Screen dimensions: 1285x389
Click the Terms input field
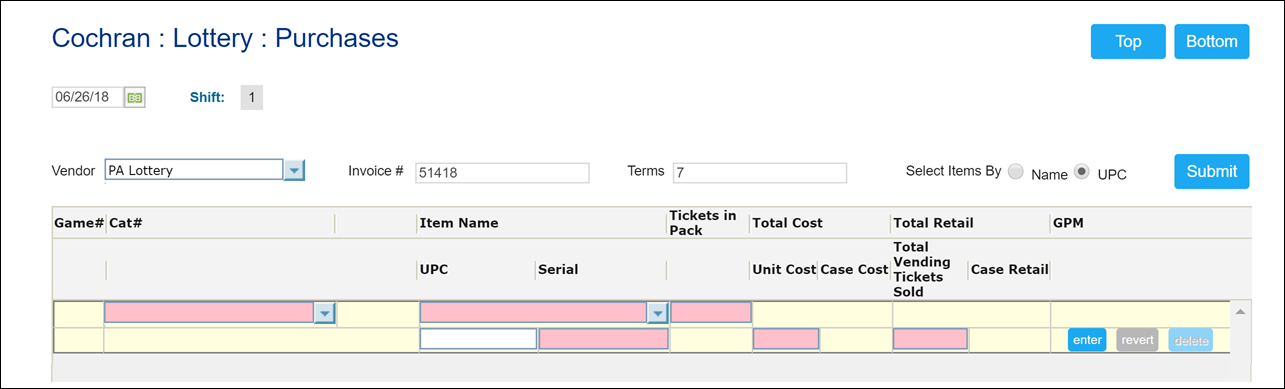pyautogui.click(x=760, y=173)
